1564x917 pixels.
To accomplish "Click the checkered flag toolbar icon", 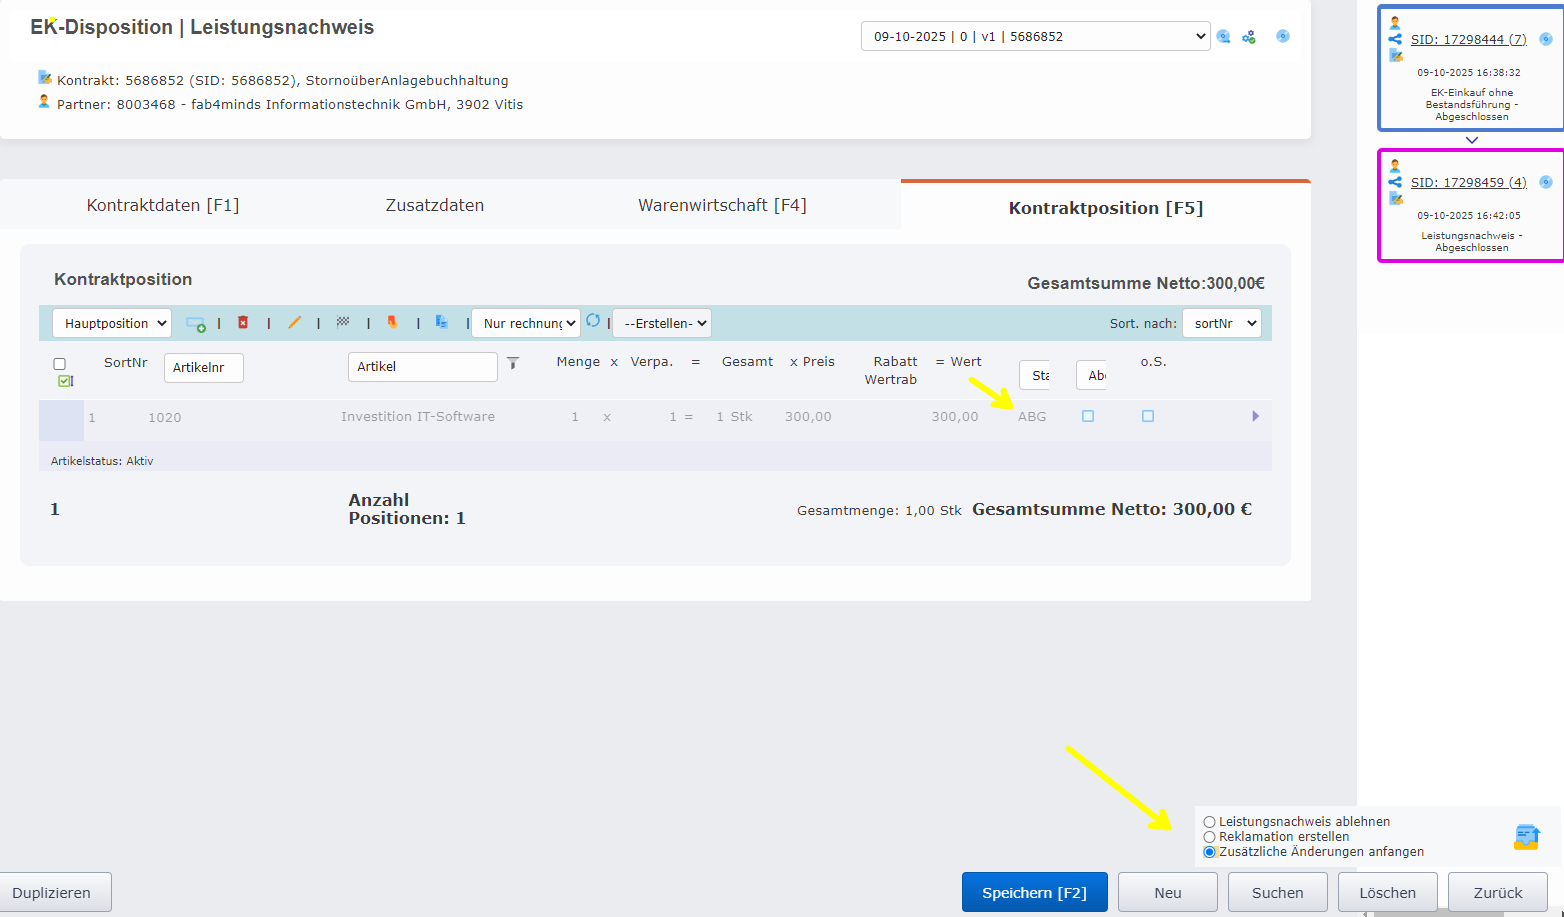I will pos(343,322).
